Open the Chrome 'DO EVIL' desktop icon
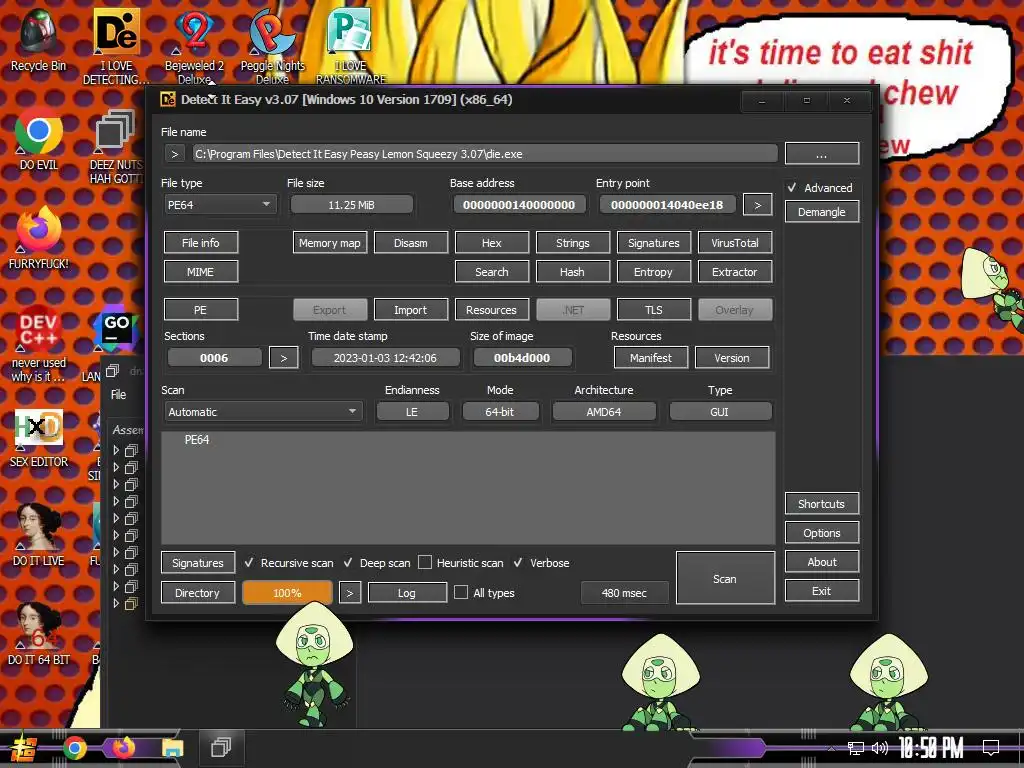 38,139
